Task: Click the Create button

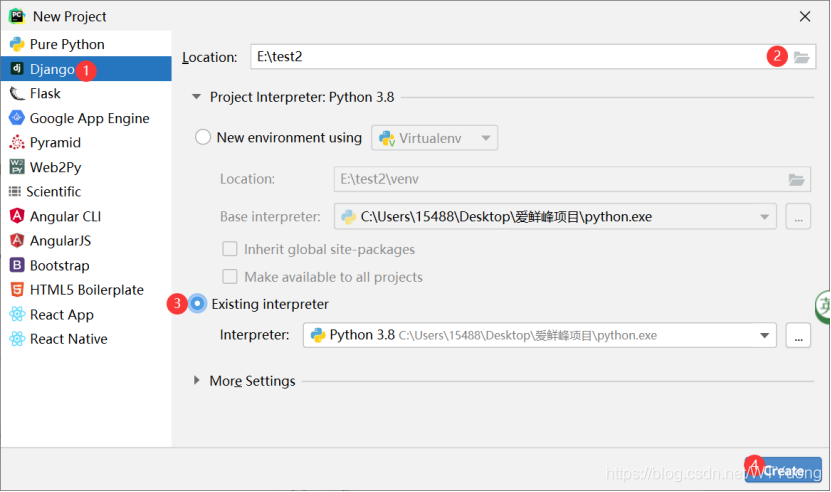Action: 784,470
